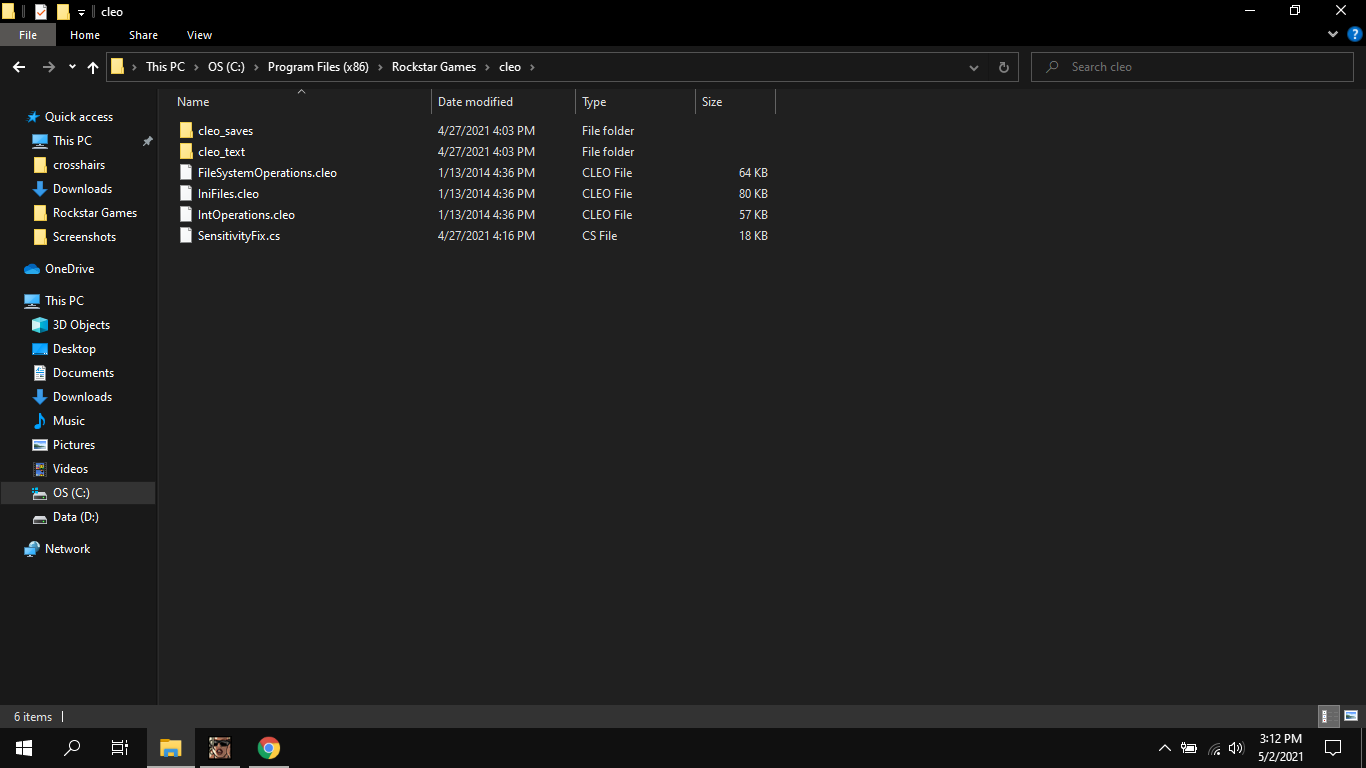Open the Action Center notifications icon
Image resolution: width=1366 pixels, height=768 pixels.
click(x=1333, y=748)
